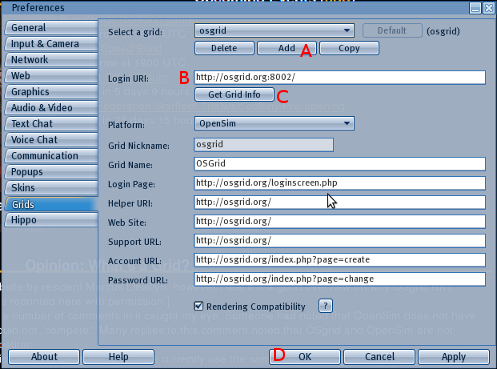Click the "Select a grid:" label
The image size is (497, 369).
(135, 32)
